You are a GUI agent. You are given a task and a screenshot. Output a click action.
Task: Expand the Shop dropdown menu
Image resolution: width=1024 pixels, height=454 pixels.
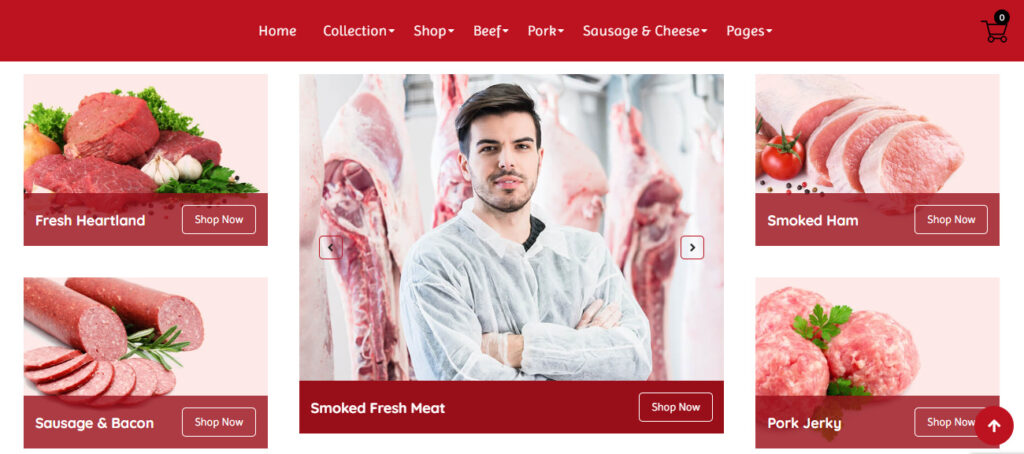coord(434,31)
